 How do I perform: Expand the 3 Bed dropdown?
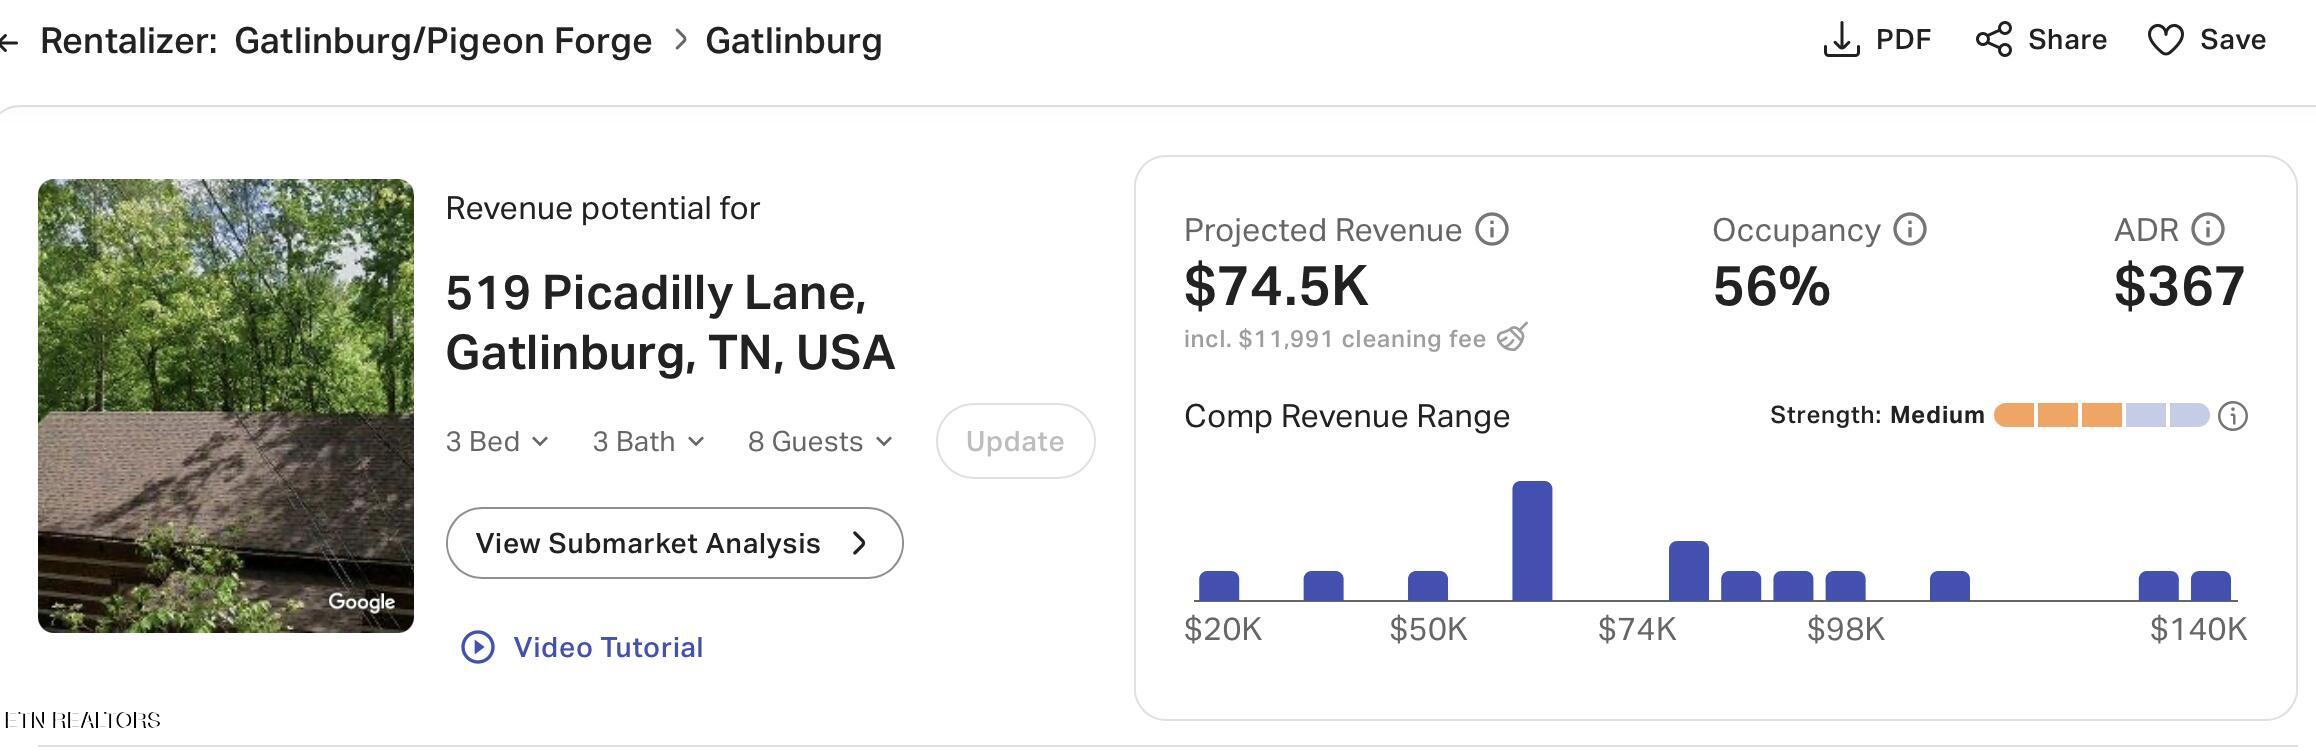pyautogui.click(x=497, y=441)
